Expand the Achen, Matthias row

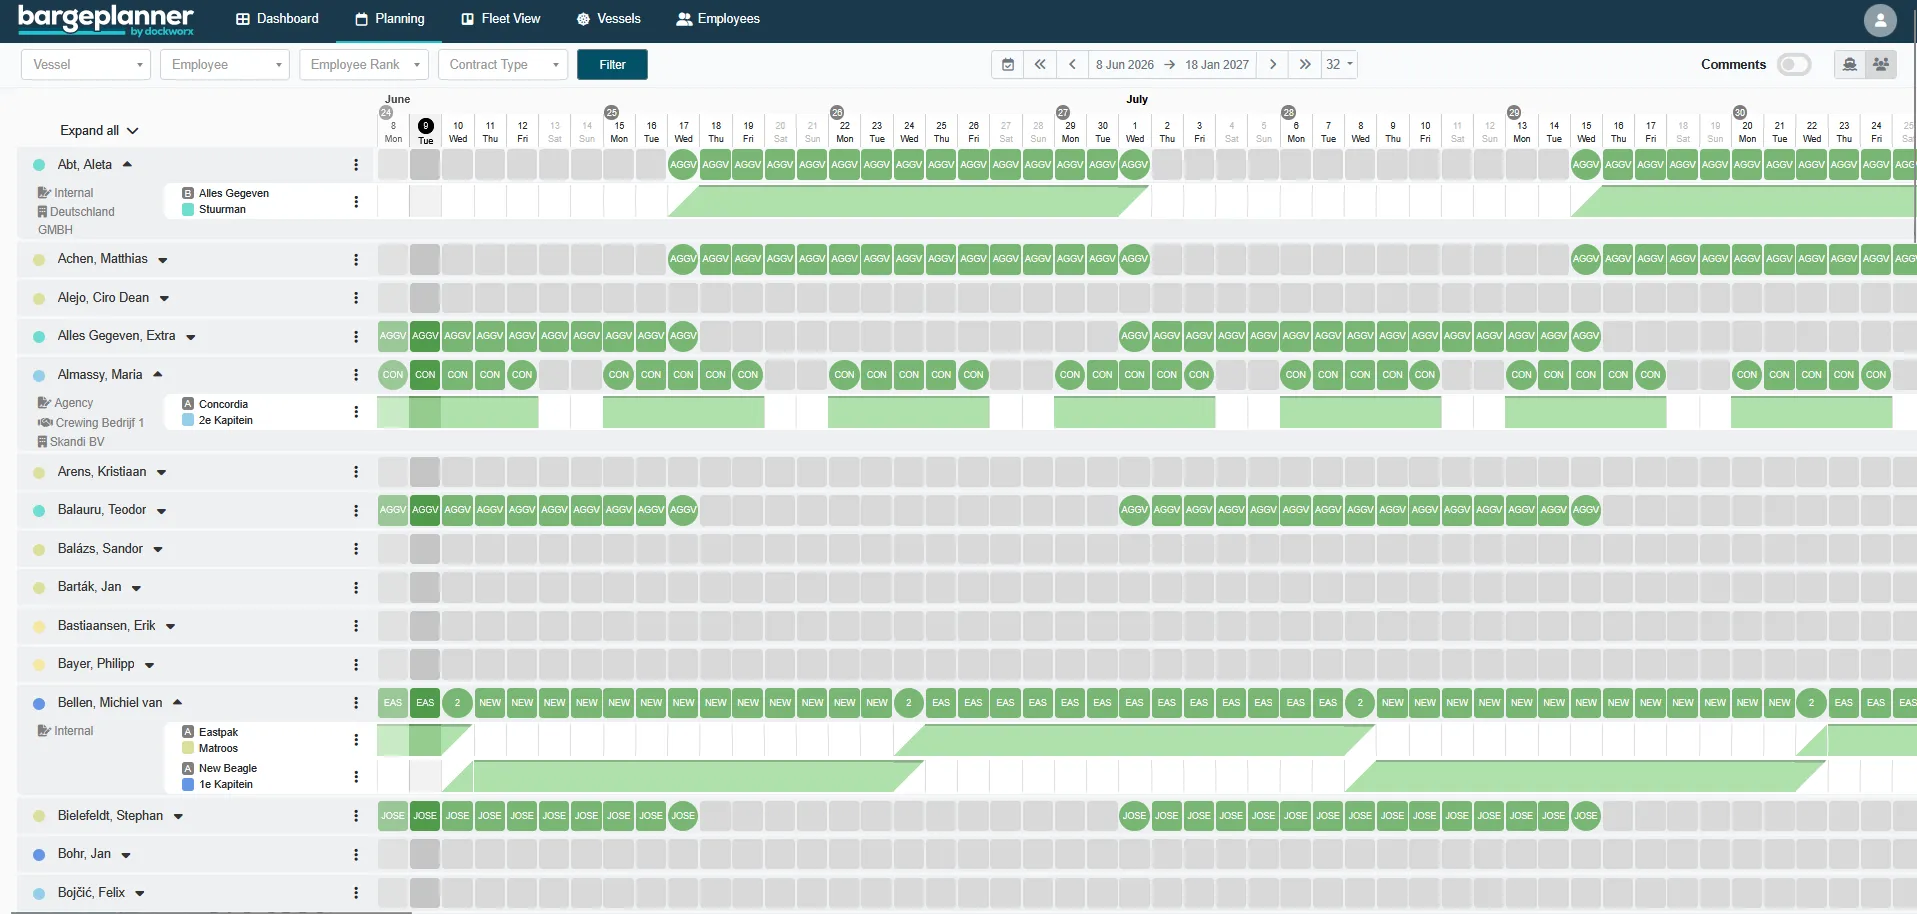point(162,260)
